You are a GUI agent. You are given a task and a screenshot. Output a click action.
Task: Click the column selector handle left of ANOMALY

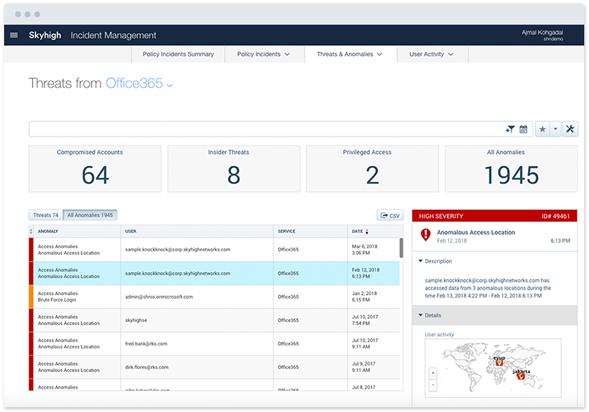31,231
